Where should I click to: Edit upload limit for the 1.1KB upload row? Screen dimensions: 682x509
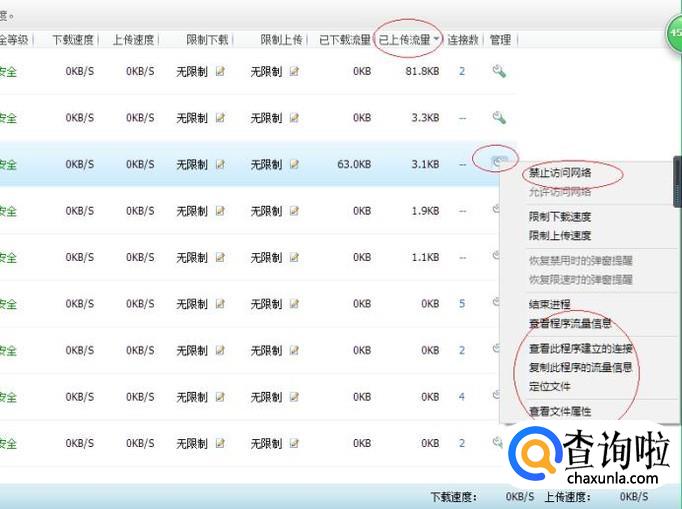coord(294,257)
